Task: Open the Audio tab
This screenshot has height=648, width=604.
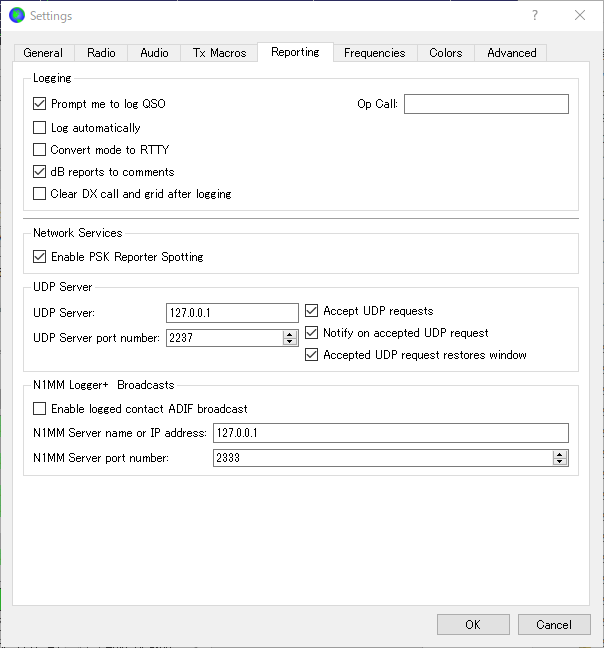Action: click(154, 53)
